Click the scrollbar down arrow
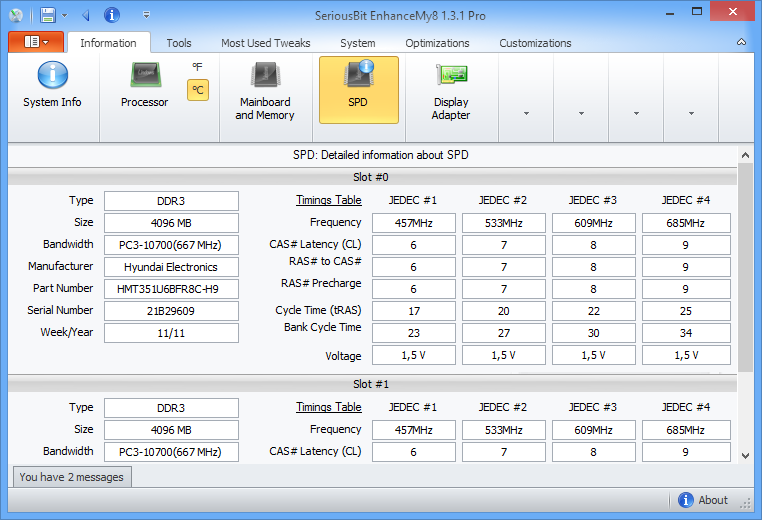The width and height of the screenshot is (762, 520). 745,456
